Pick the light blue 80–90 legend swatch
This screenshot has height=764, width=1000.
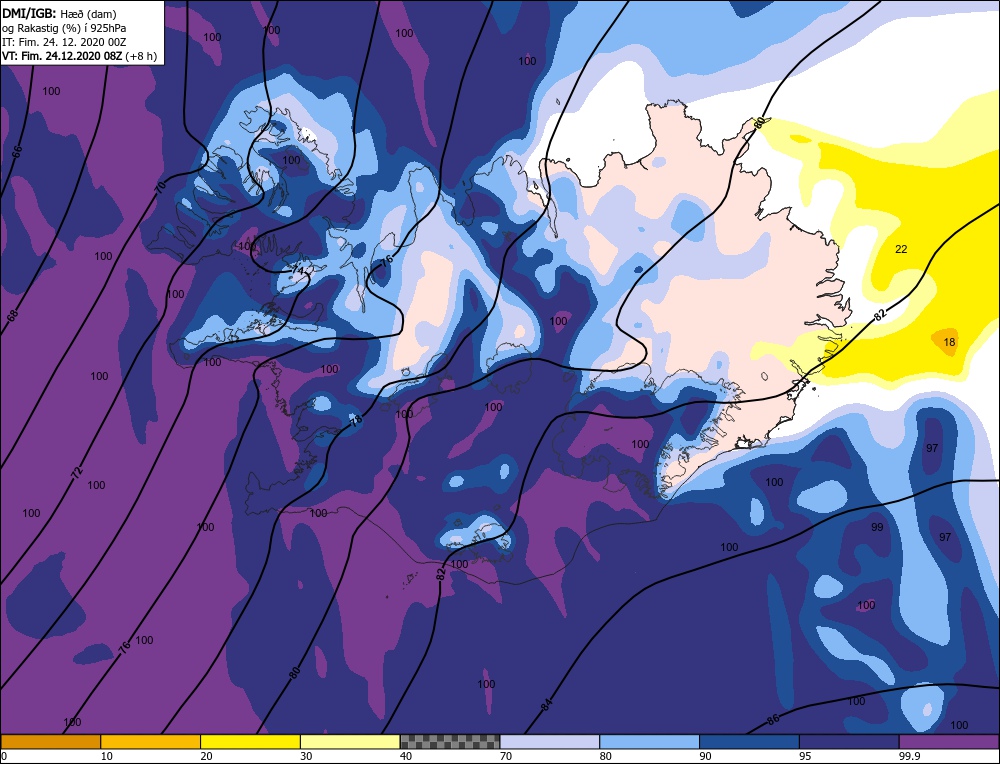click(x=649, y=741)
